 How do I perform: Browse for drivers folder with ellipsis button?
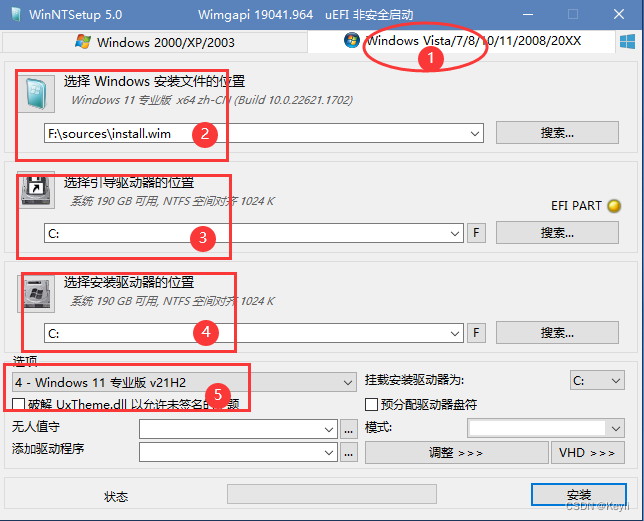click(x=348, y=452)
